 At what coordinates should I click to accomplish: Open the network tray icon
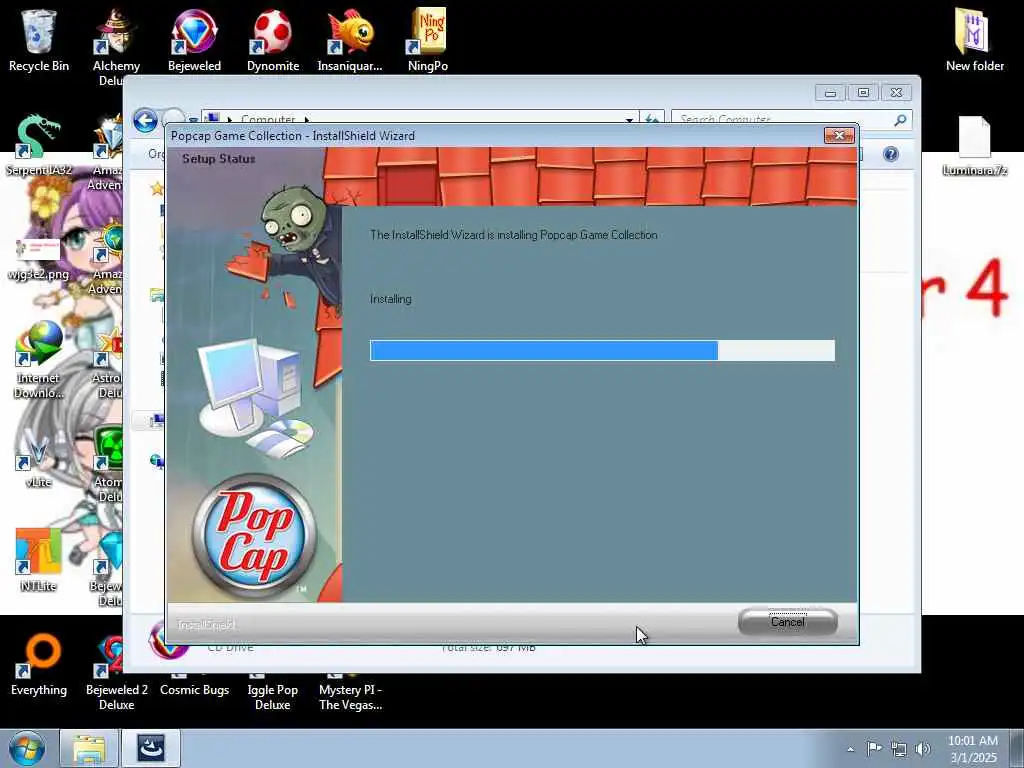point(899,749)
